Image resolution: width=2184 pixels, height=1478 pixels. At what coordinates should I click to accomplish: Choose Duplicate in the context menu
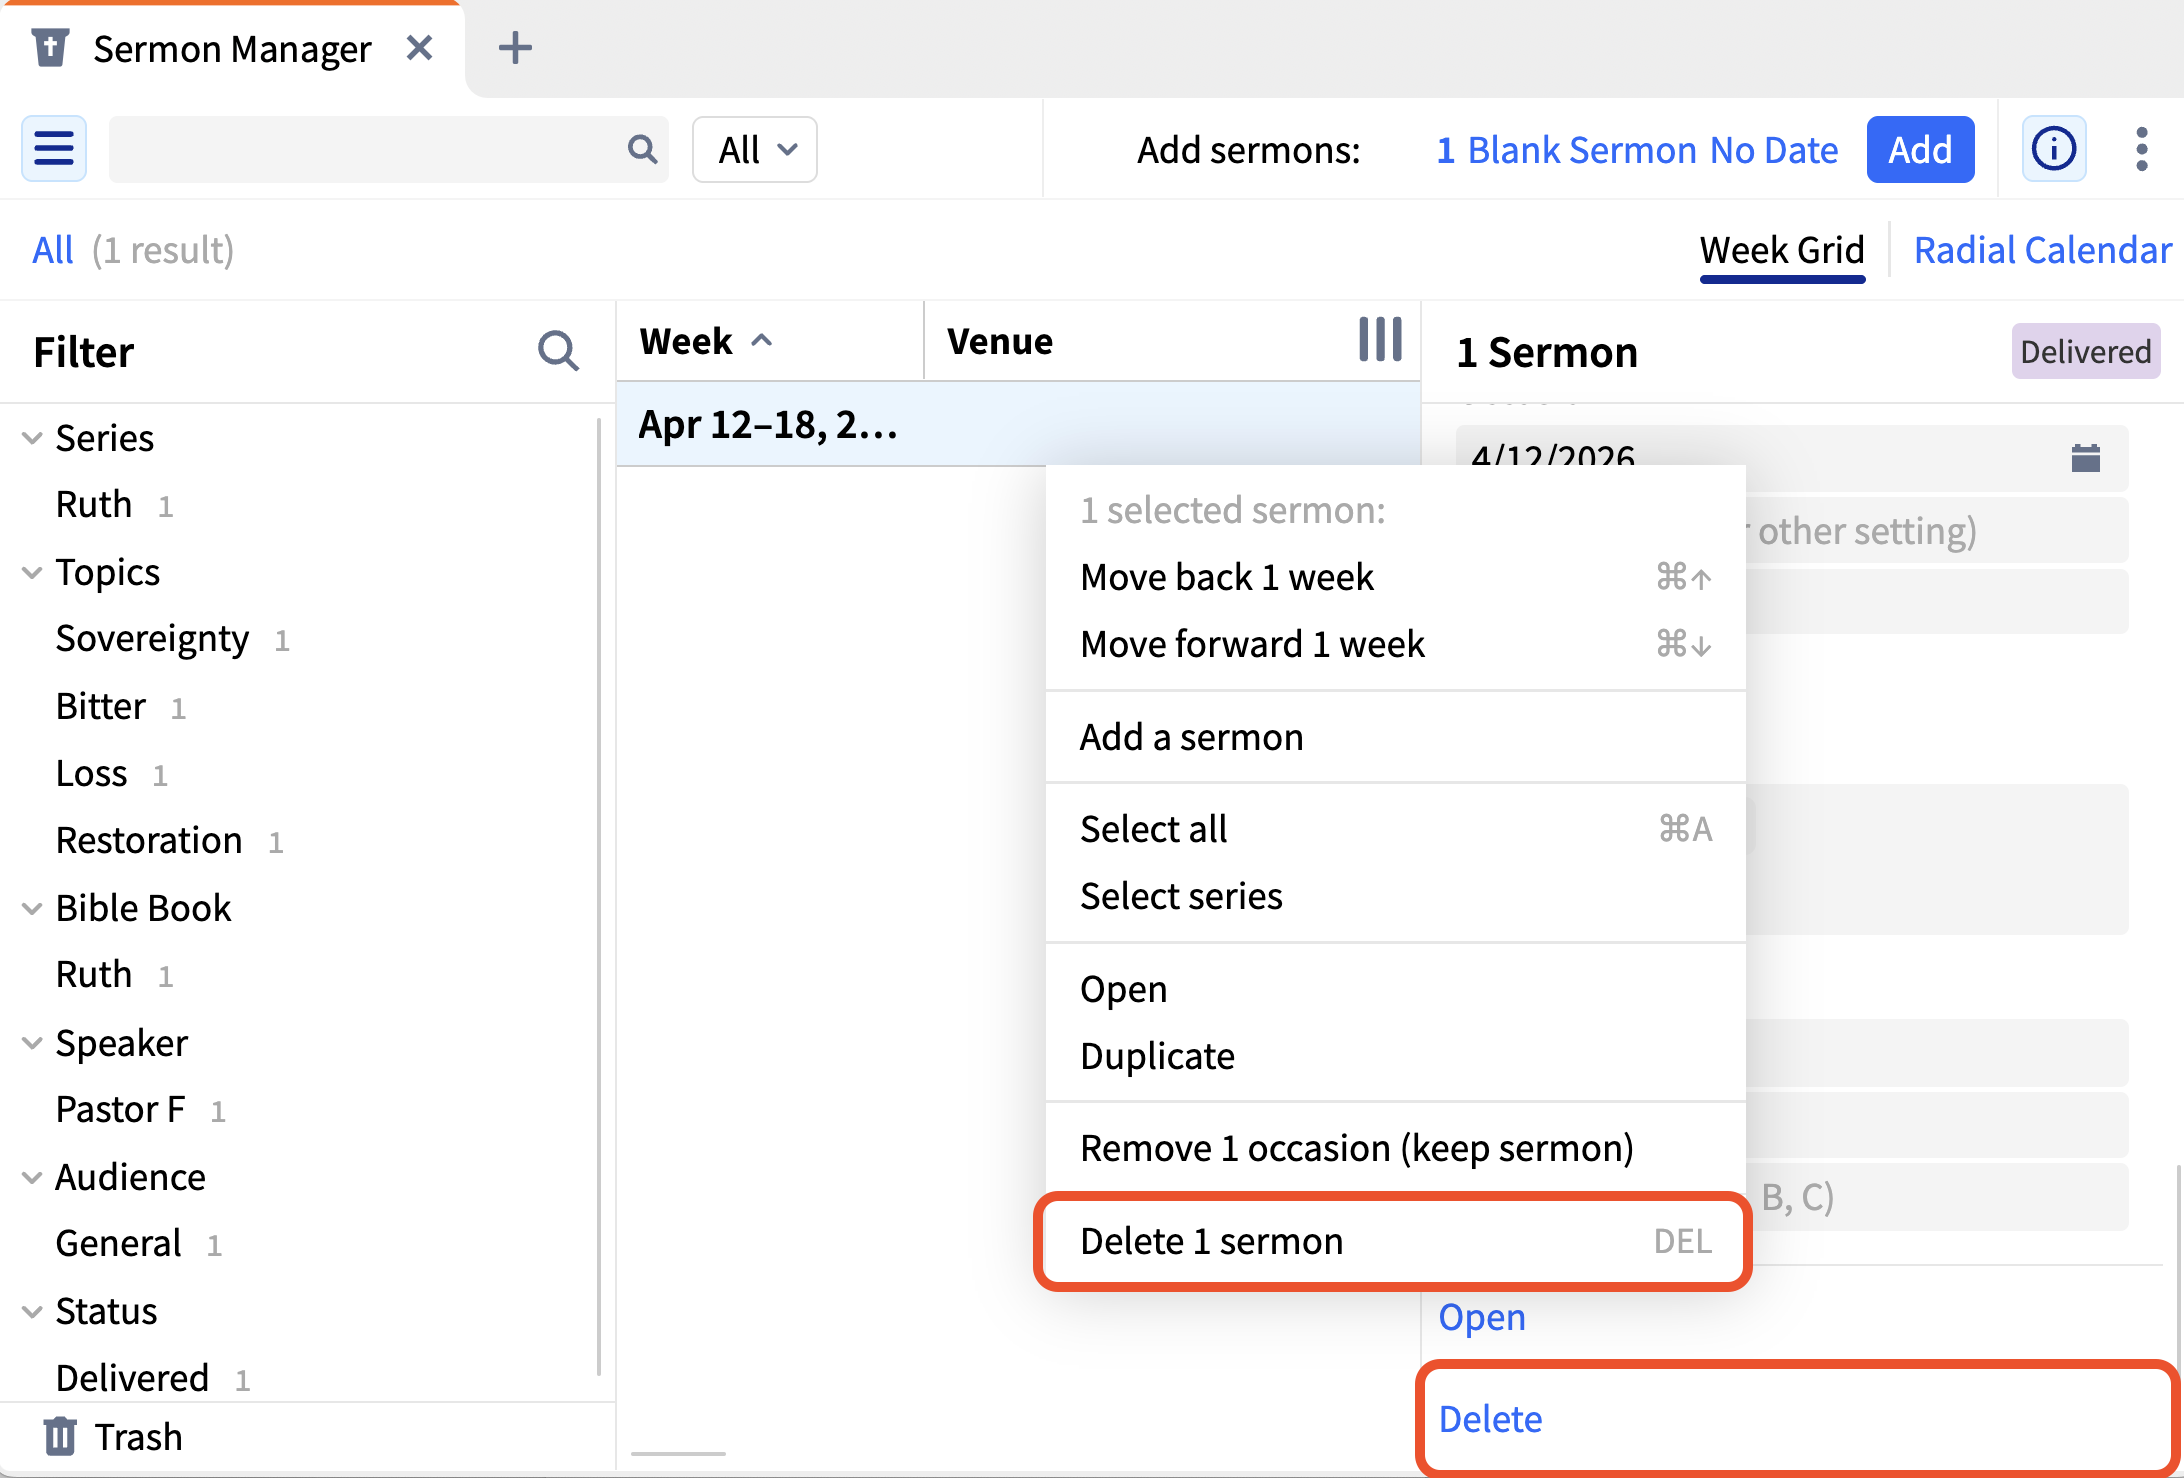click(1395, 1056)
